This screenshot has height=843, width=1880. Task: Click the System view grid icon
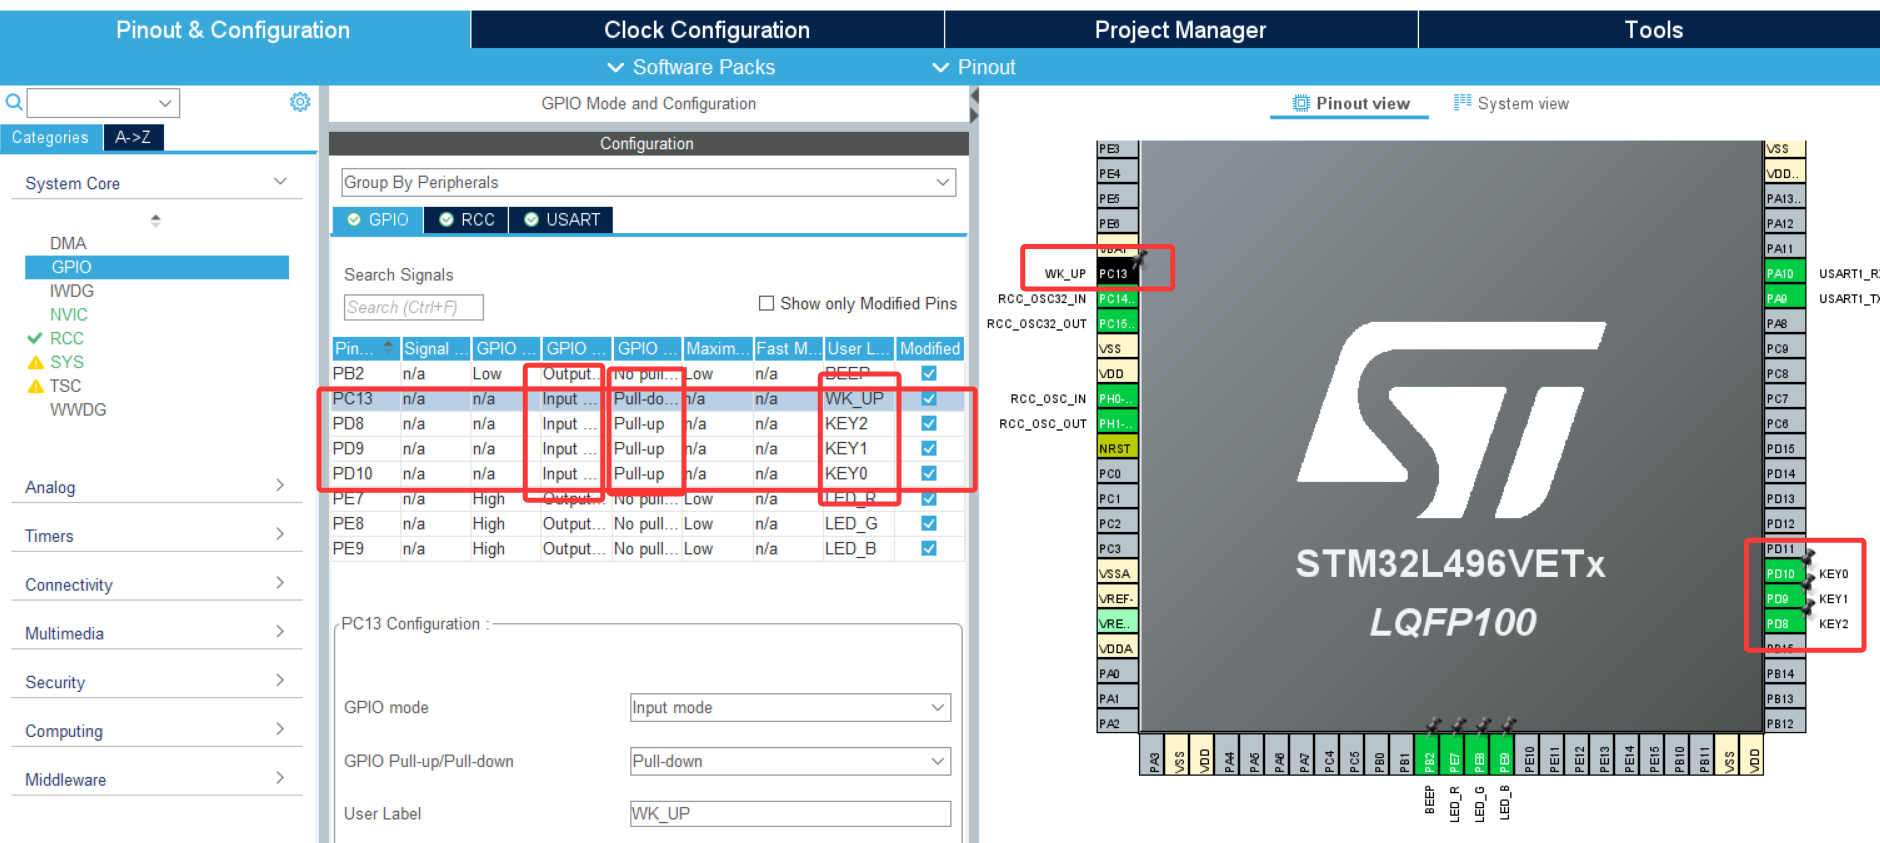pos(1462,102)
